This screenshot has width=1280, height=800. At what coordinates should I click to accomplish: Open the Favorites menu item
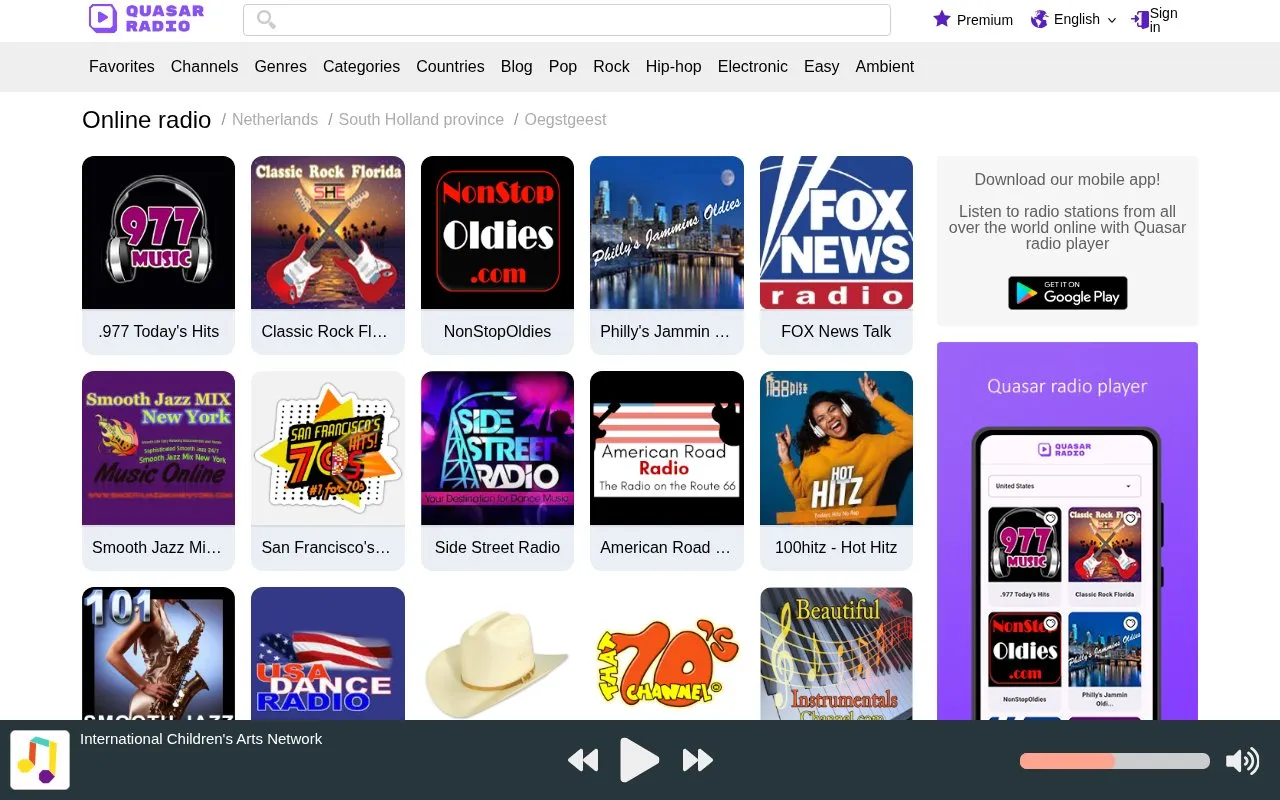pos(122,66)
